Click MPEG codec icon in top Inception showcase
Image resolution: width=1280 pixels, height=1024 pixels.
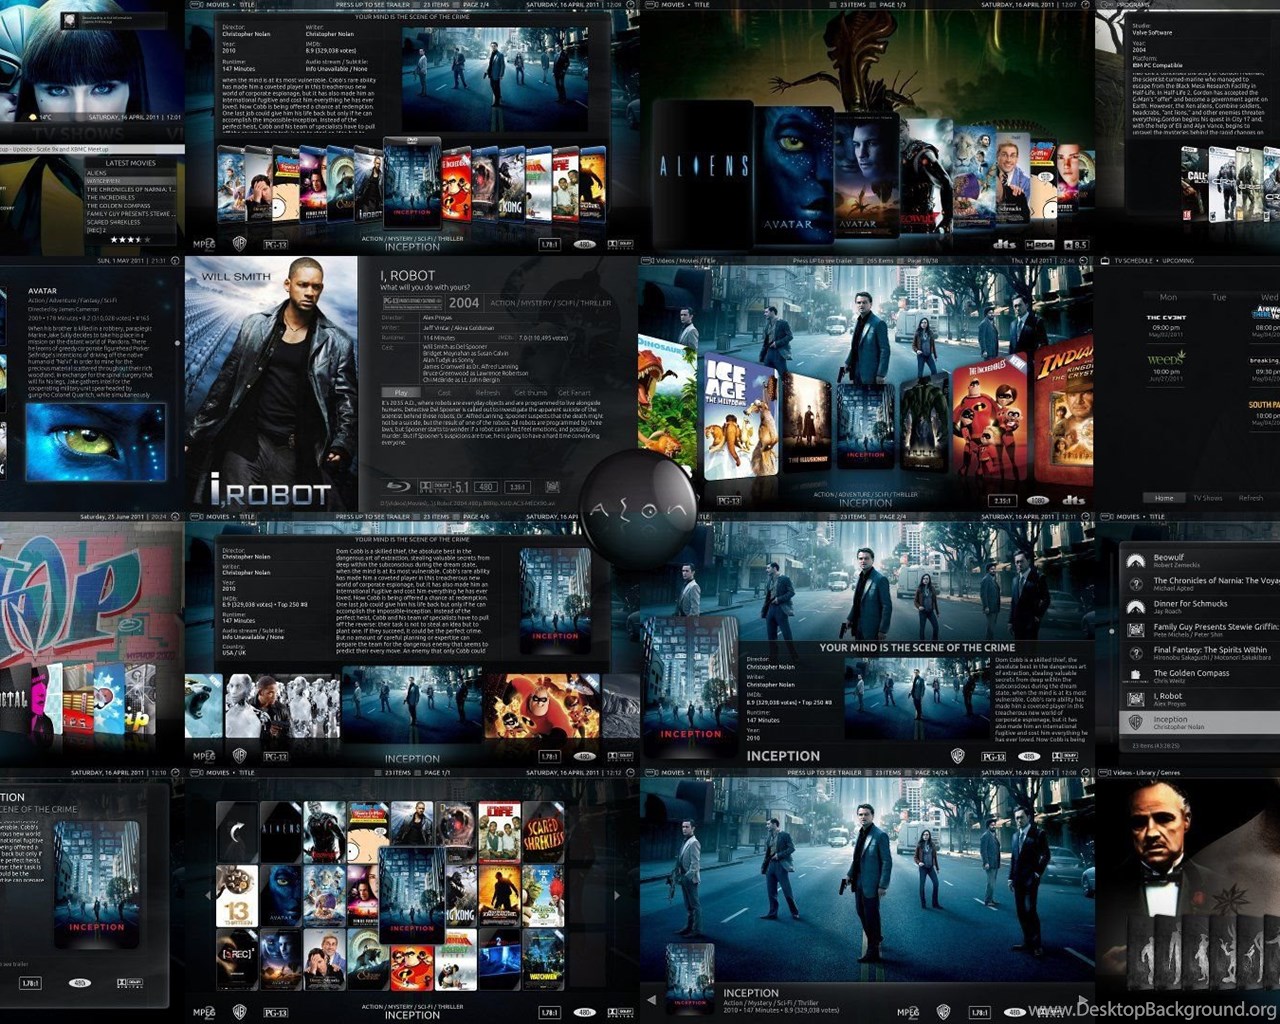(x=204, y=243)
